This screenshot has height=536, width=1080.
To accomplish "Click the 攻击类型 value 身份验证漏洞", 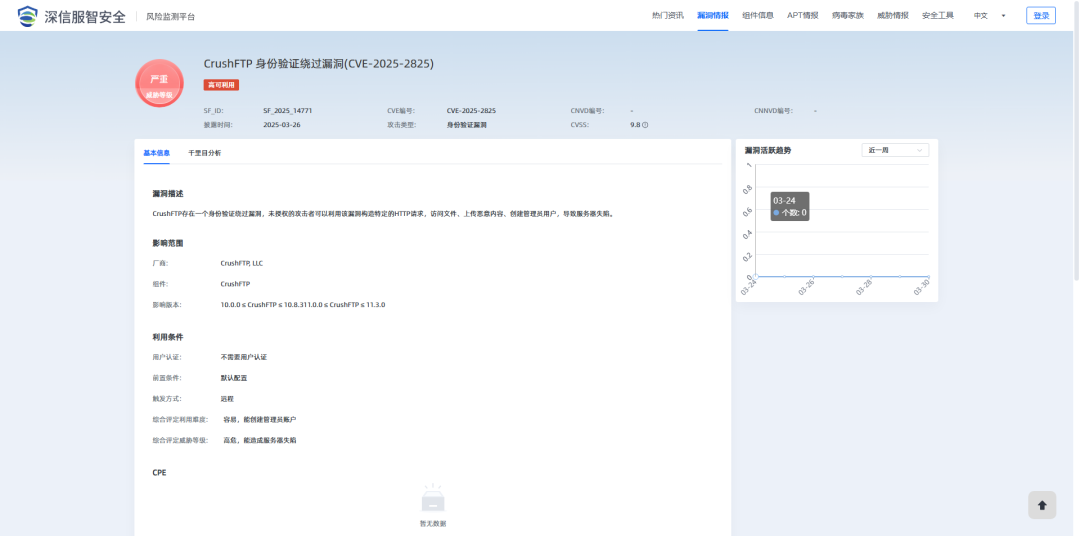I will point(467,125).
